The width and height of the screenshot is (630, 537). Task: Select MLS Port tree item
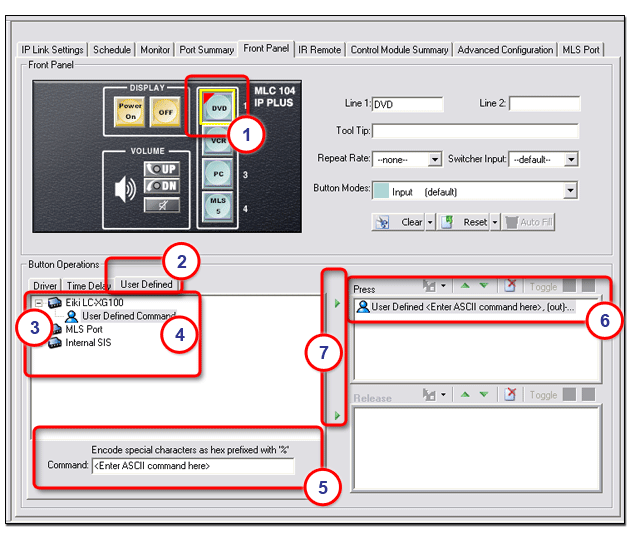pyautogui.click(x=84, y=329)
